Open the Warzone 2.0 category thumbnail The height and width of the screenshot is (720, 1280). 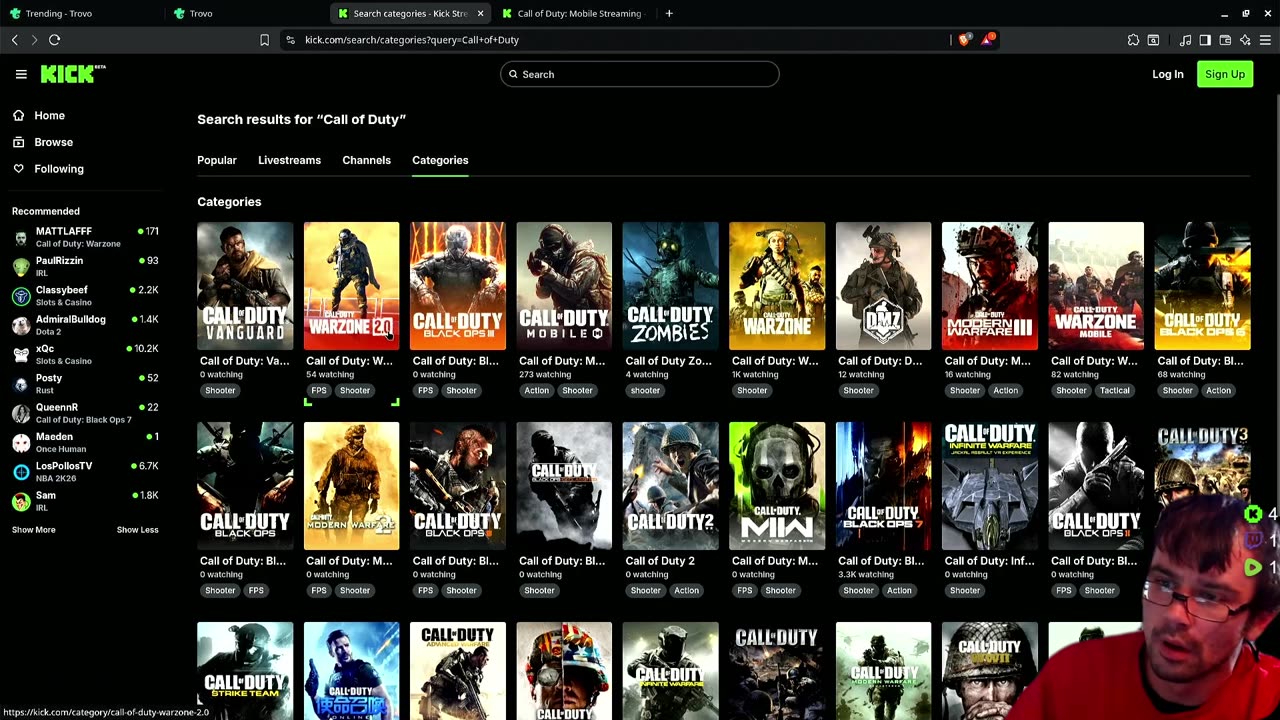click(351, 286)
